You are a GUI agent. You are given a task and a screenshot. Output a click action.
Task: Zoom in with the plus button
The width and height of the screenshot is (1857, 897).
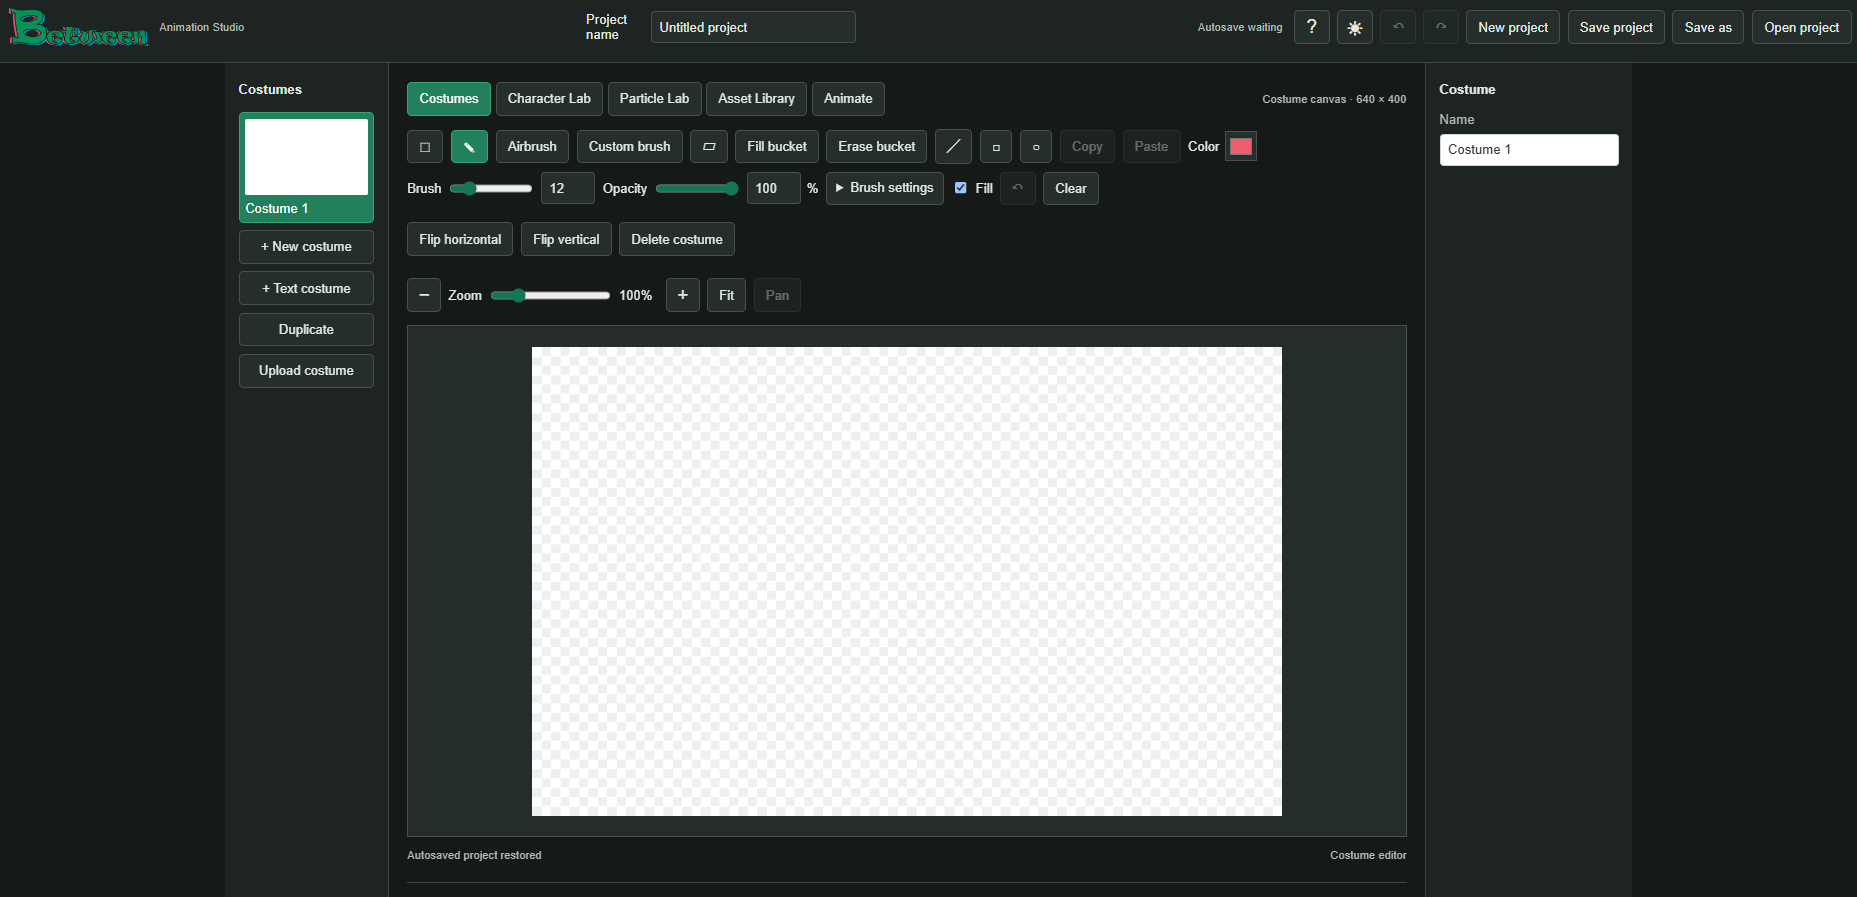pyautogui.click(x=683, y=295)
